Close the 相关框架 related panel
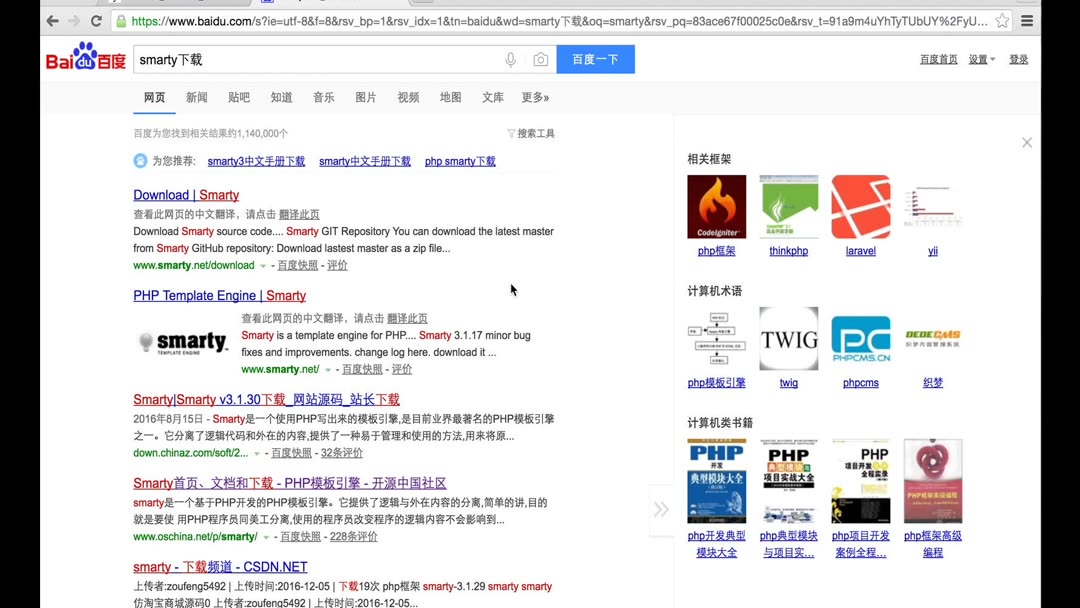Image resolution: width=1080 pixels, height=608 pixels. click(x=1026, y=142)
